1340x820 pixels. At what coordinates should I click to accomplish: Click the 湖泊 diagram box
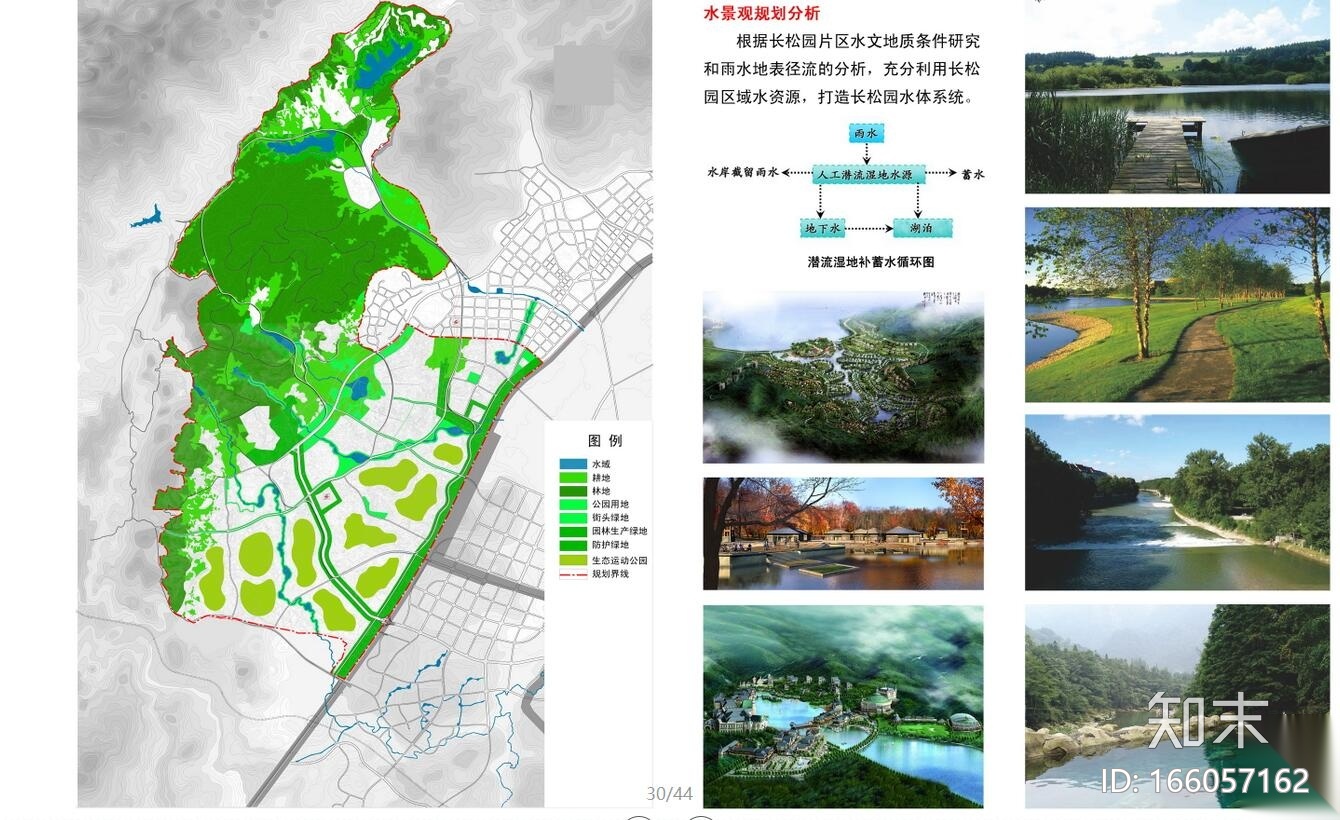coord(922,228)
